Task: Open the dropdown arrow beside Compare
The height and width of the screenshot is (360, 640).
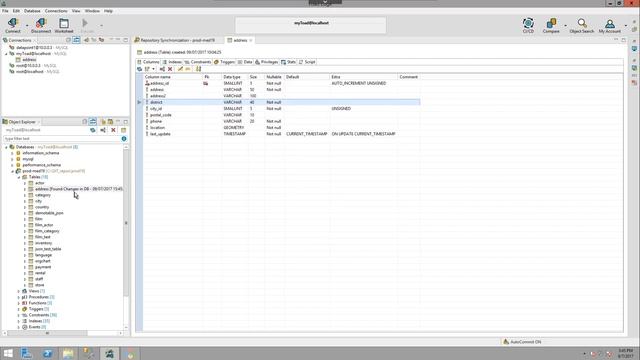Action: (x=565, y=25)
